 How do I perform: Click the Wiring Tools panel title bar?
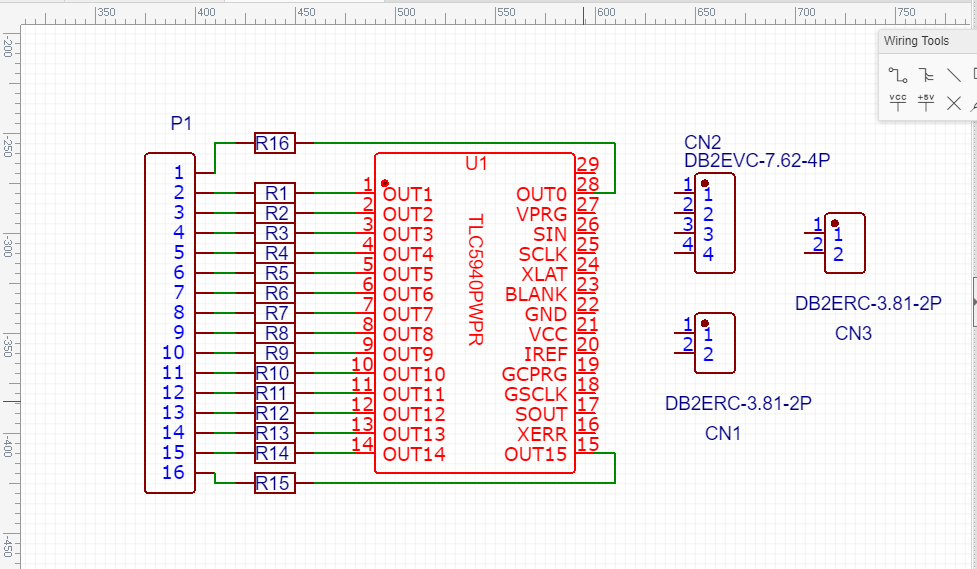928,41
